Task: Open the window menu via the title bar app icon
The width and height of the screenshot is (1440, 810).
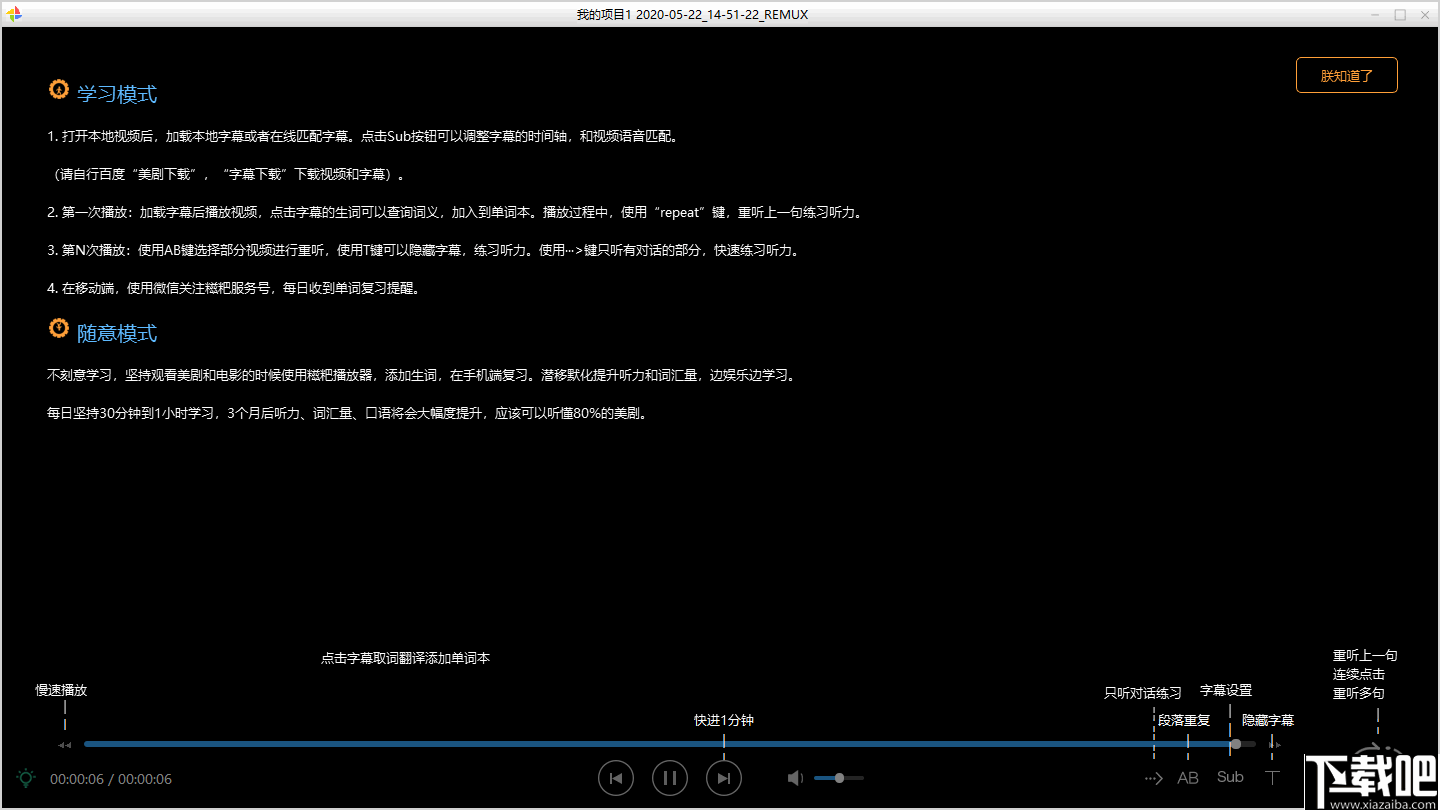Action: [x=14, y=14]
